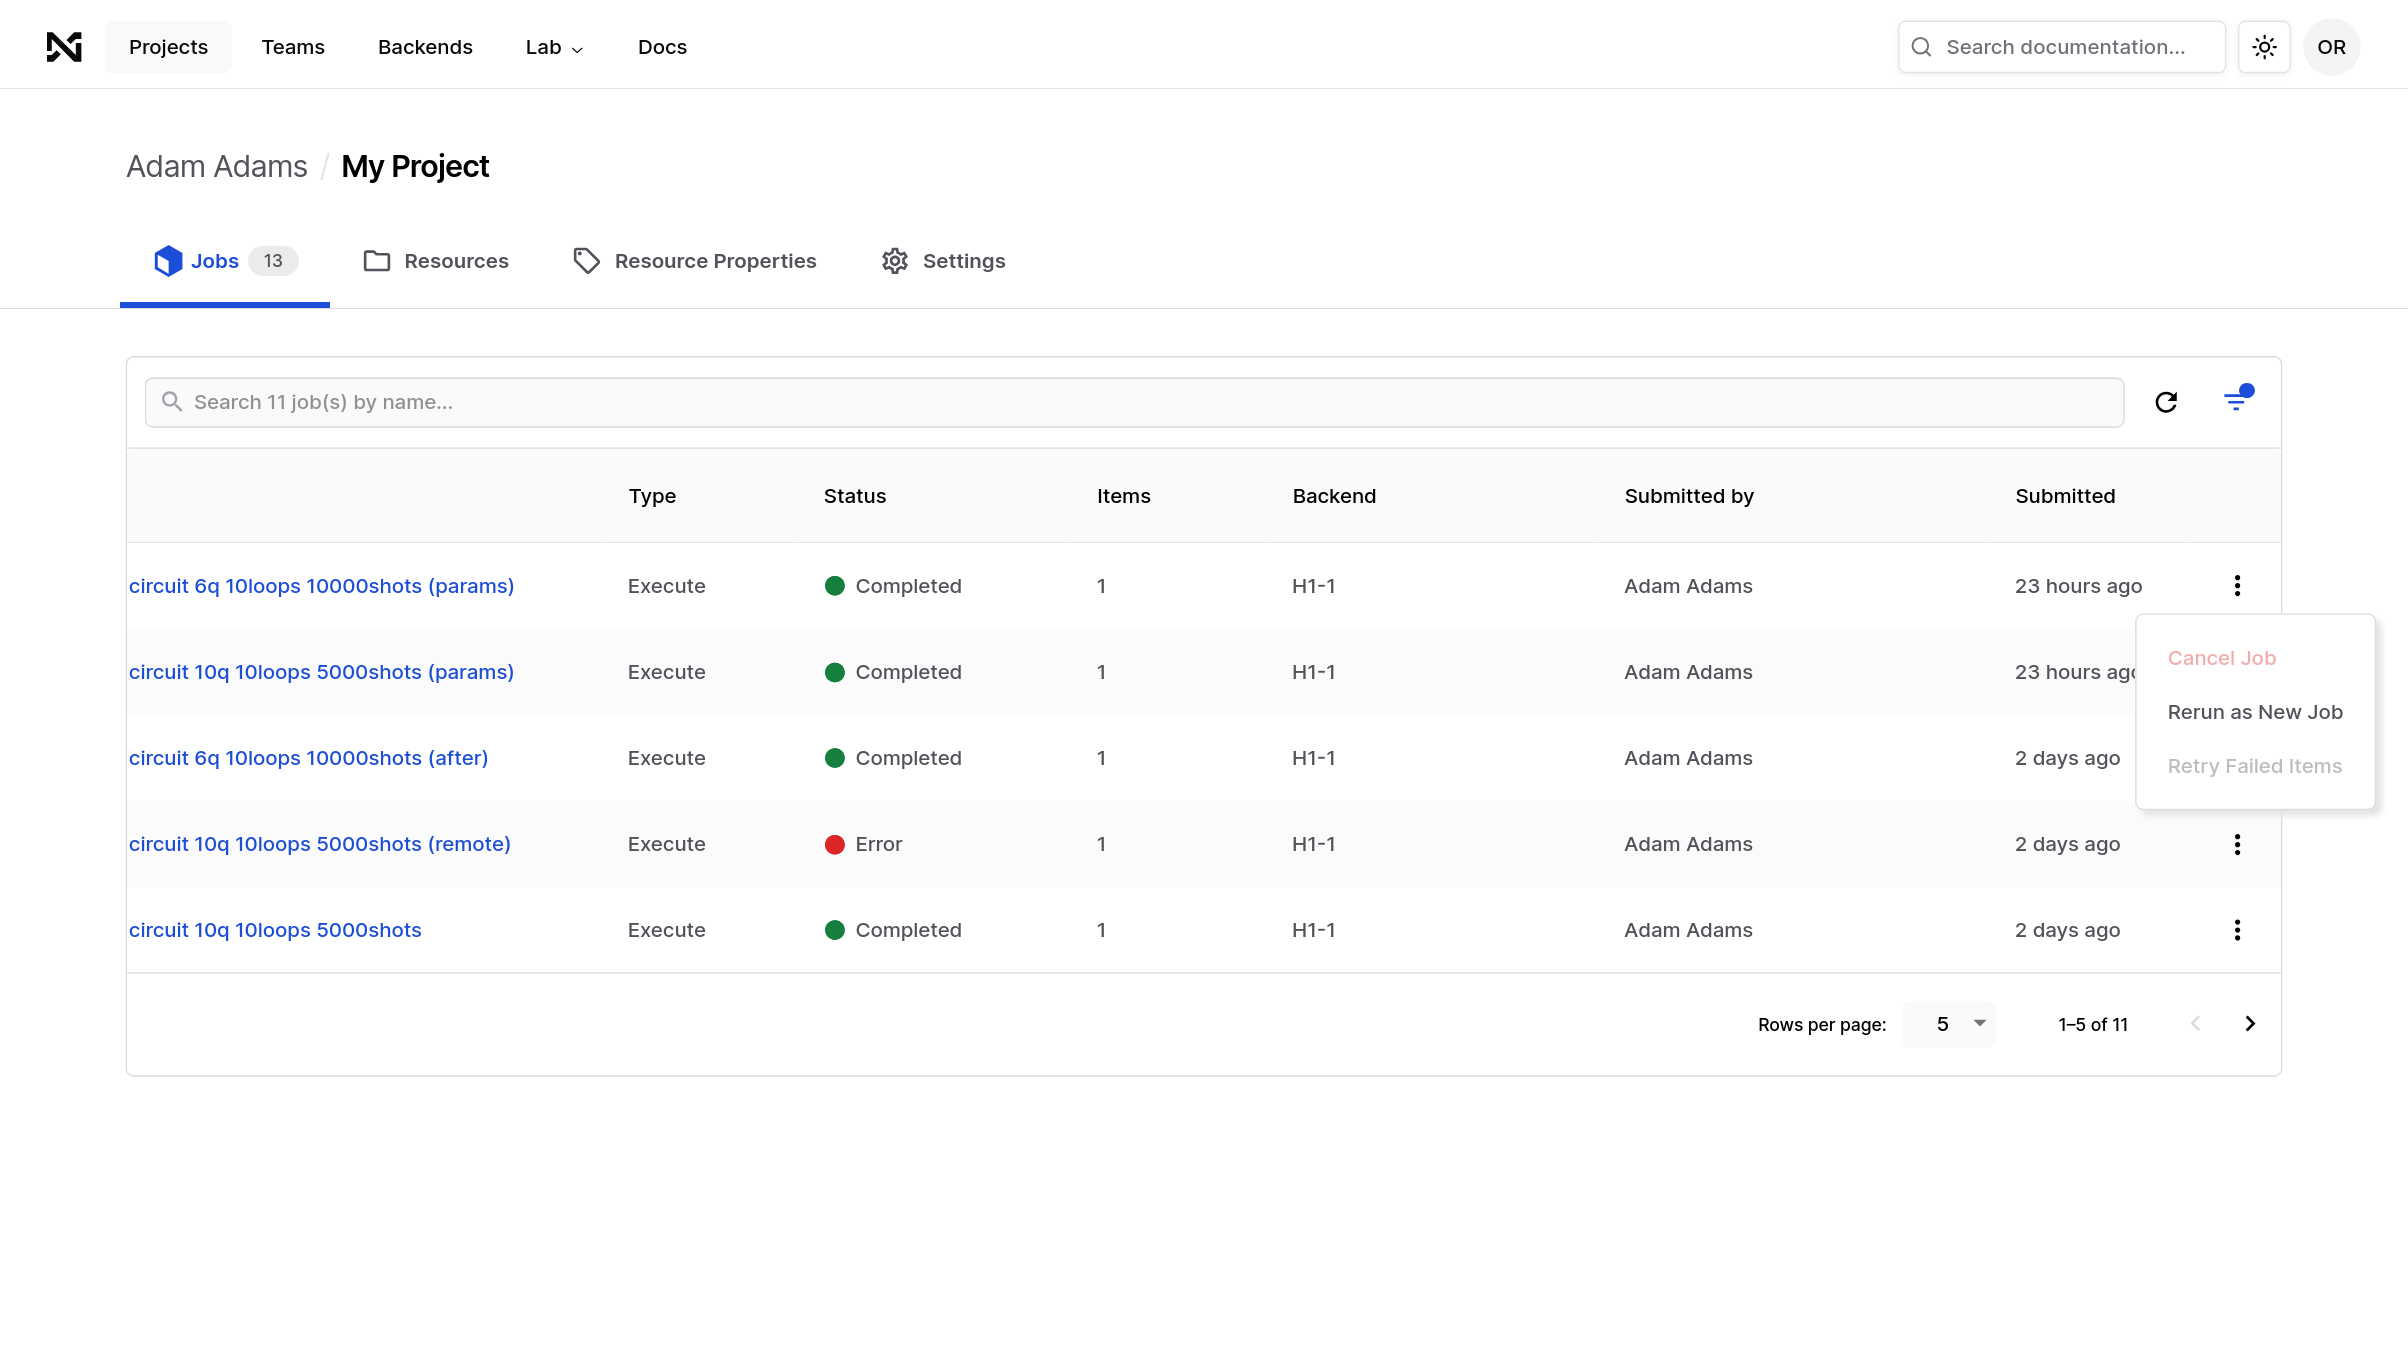Click the Backend column header
The width and height of the screenshot is (2408, 1355).
point(1334,496)
